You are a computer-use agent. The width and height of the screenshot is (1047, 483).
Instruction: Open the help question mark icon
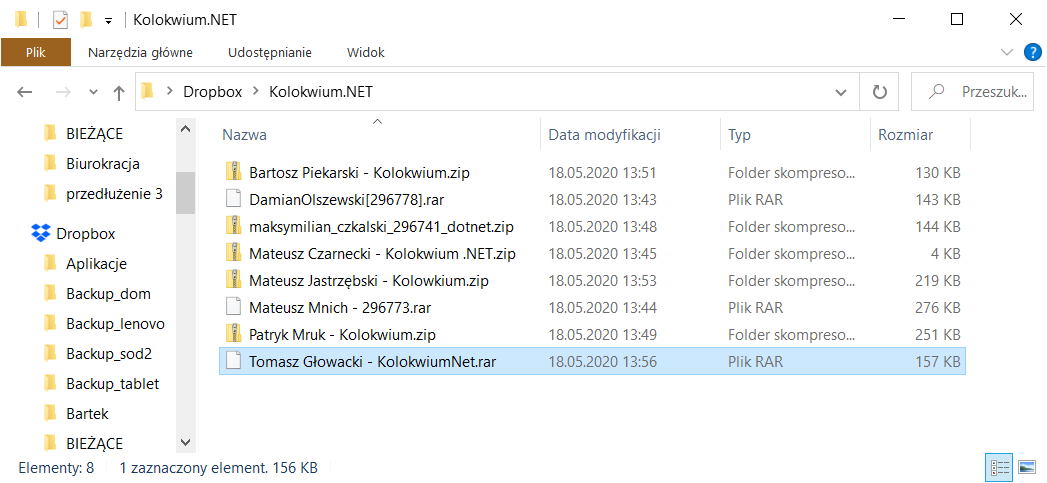click(1029, 52)
